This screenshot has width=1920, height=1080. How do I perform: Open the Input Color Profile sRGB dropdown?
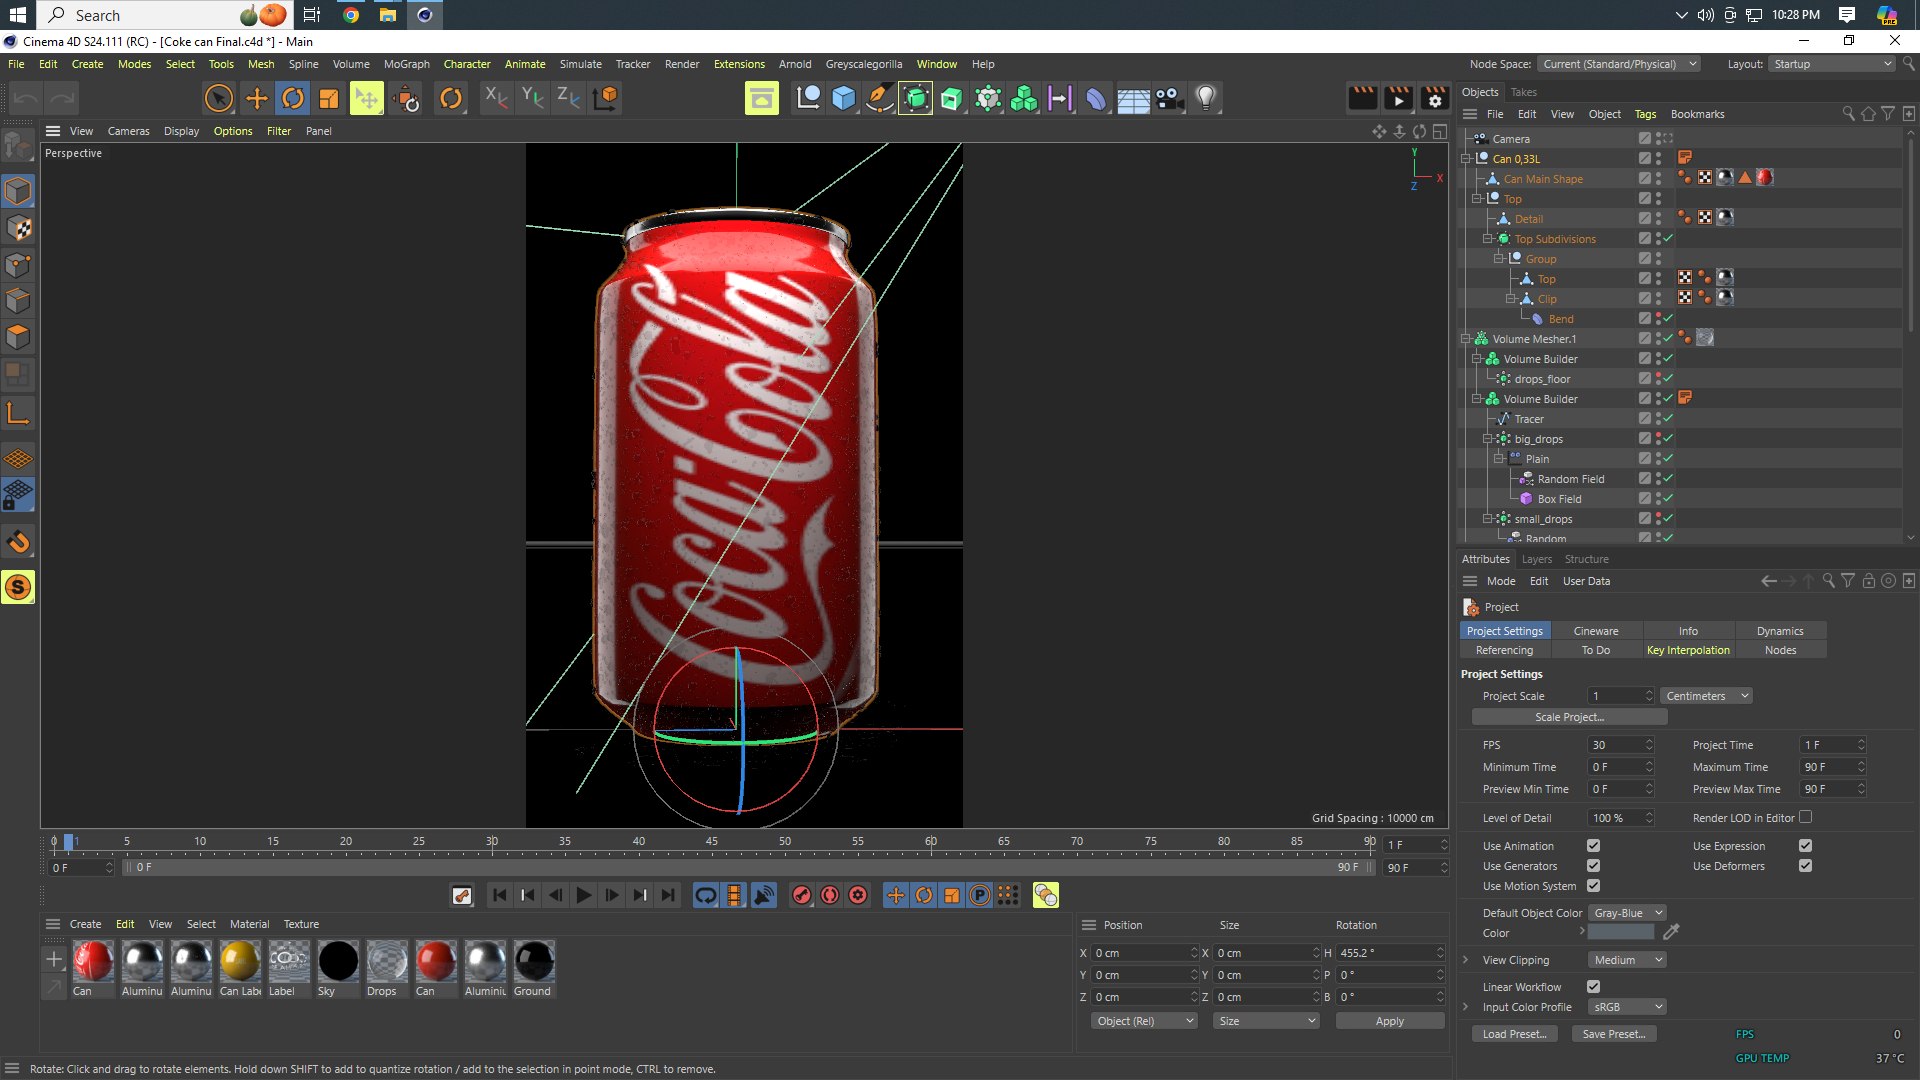(x=1627, y=1007)
